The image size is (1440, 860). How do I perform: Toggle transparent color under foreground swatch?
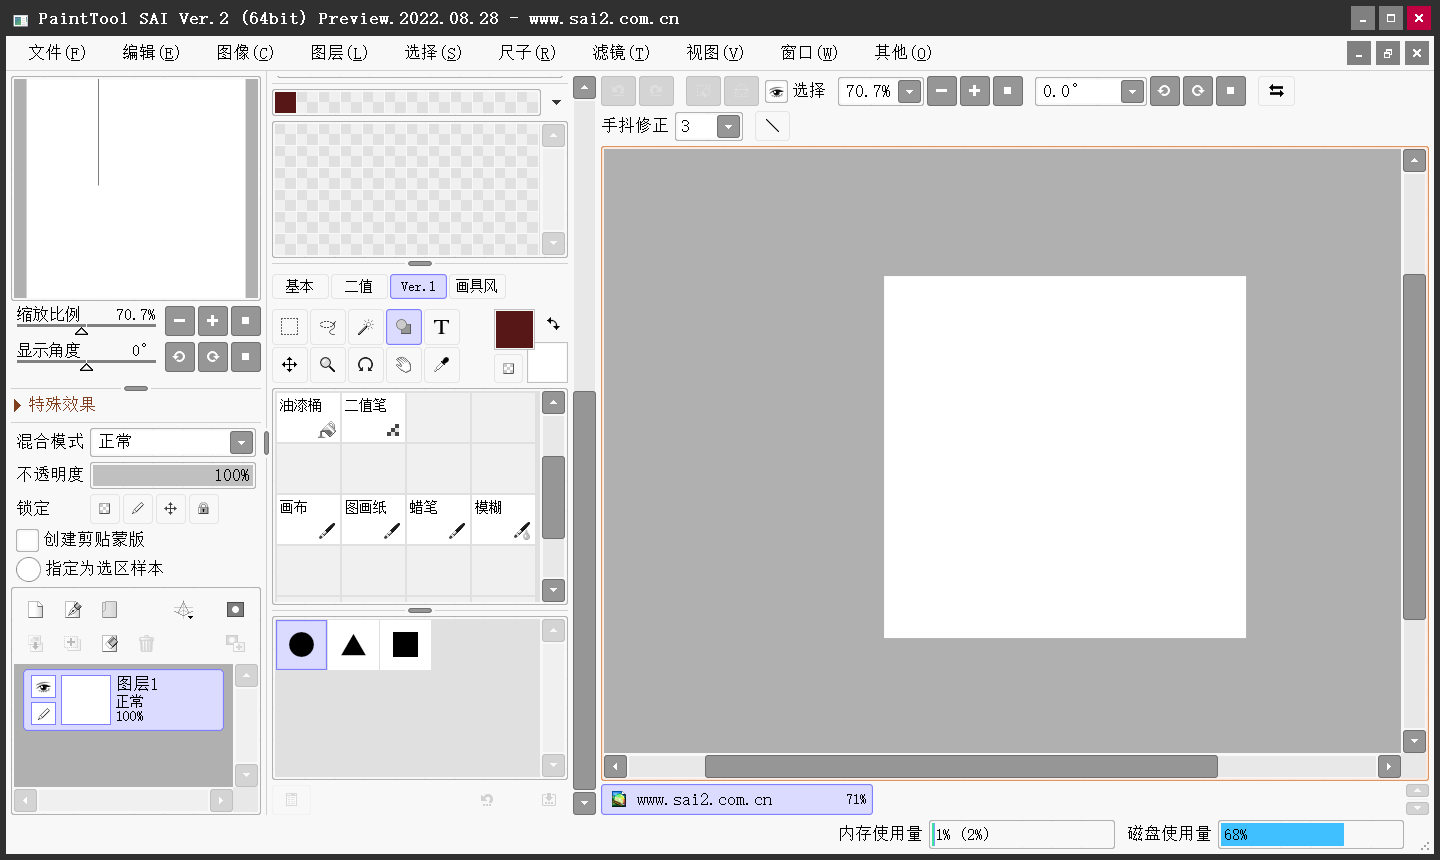point(508,368)
